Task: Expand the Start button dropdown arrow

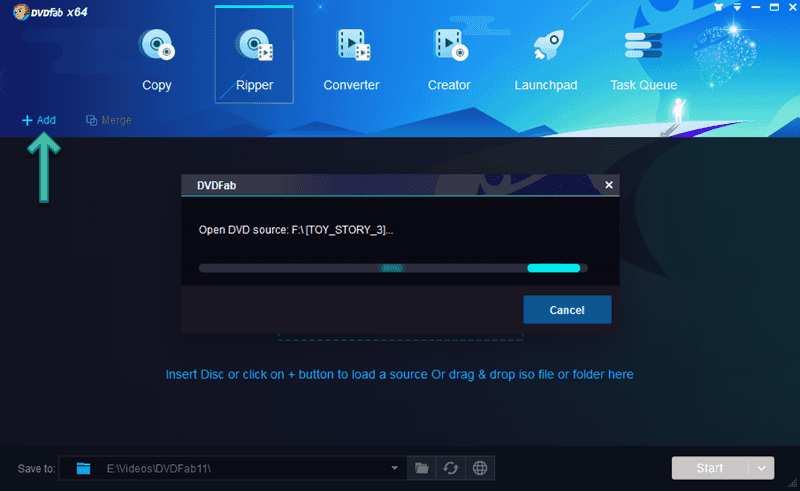Action: [762, 468]
